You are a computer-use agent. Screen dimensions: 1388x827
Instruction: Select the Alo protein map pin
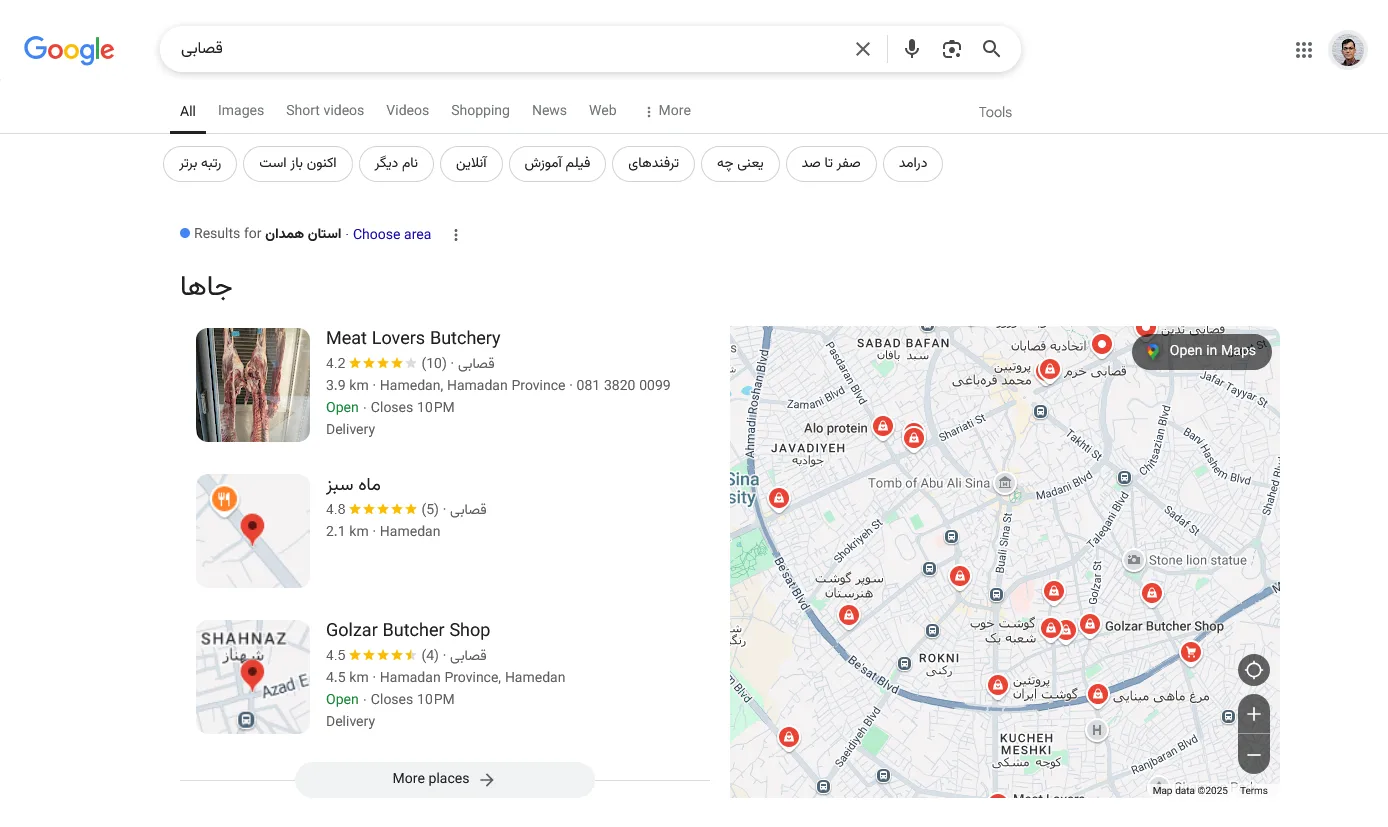click(x=882, y=427)
